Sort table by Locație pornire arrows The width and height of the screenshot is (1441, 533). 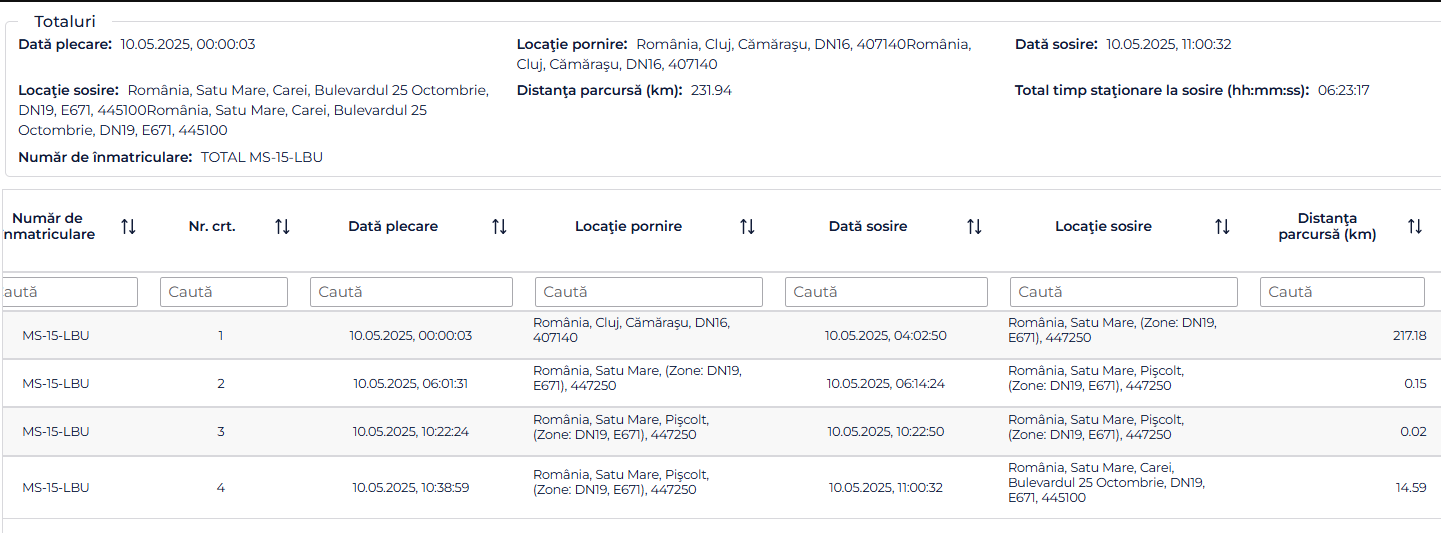(747, 227)
